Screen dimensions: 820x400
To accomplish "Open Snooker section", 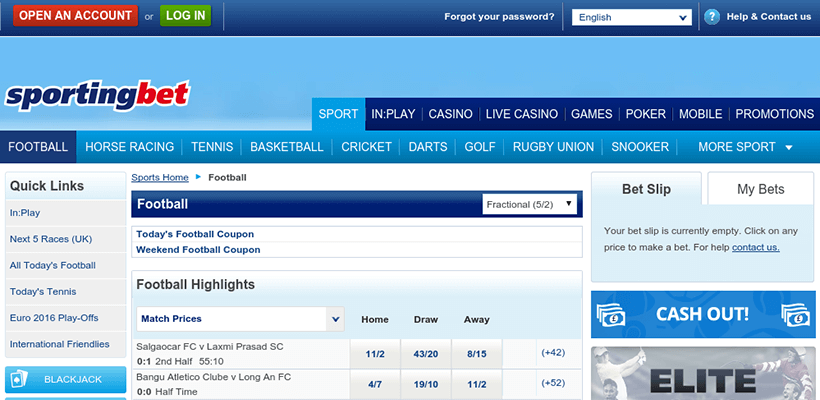I will [640, 147].
